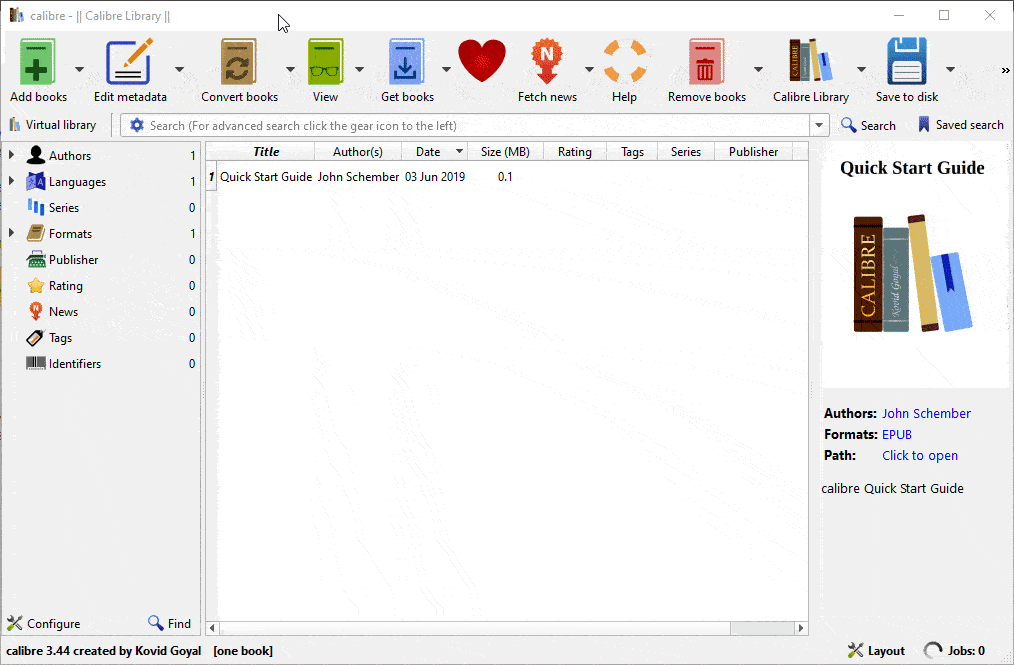
Task: Expand the Formats tree node
Action: coord(12,233)
